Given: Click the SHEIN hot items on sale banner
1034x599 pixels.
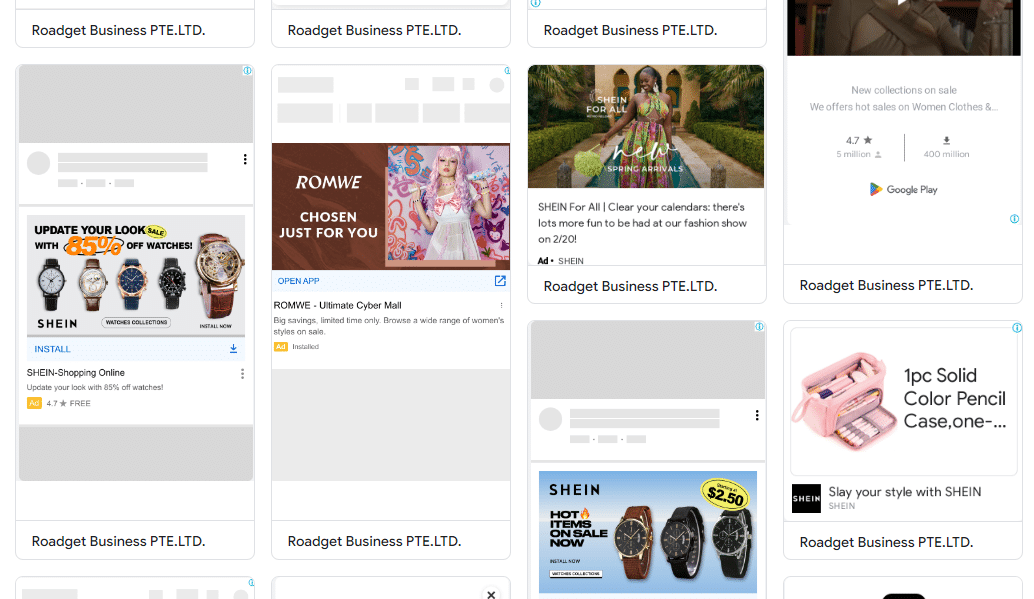Looking at the screenshot, I should [648, 532].
